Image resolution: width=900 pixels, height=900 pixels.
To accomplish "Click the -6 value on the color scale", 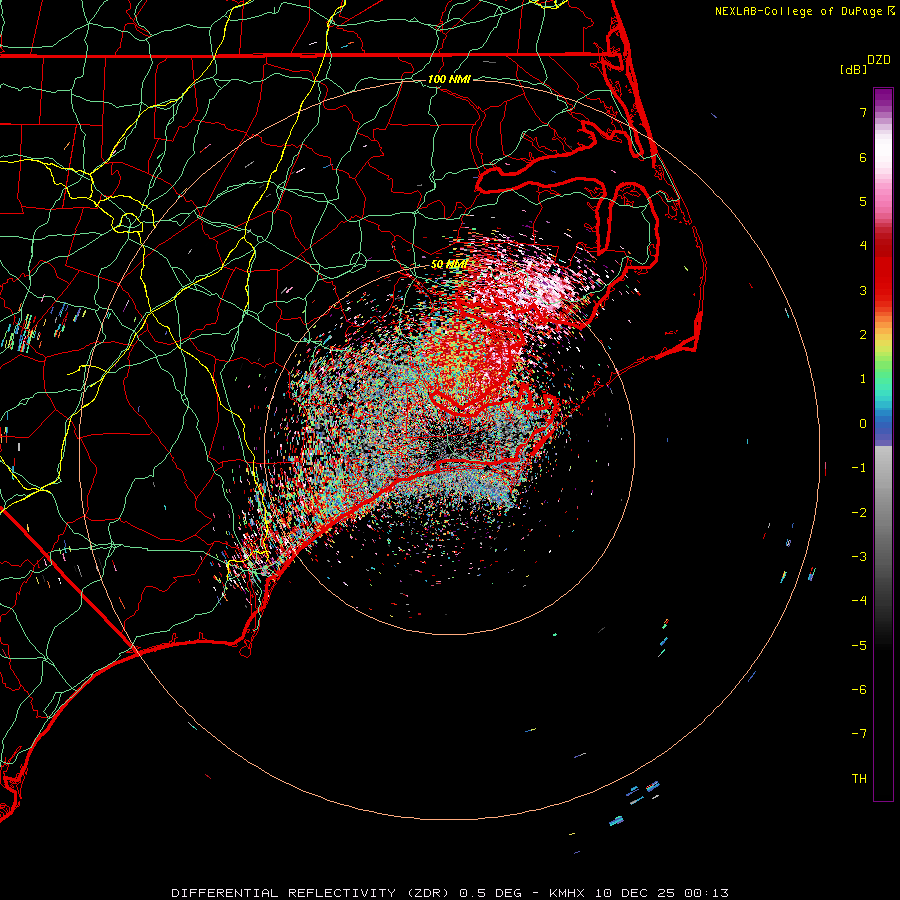I will [859, 690].
